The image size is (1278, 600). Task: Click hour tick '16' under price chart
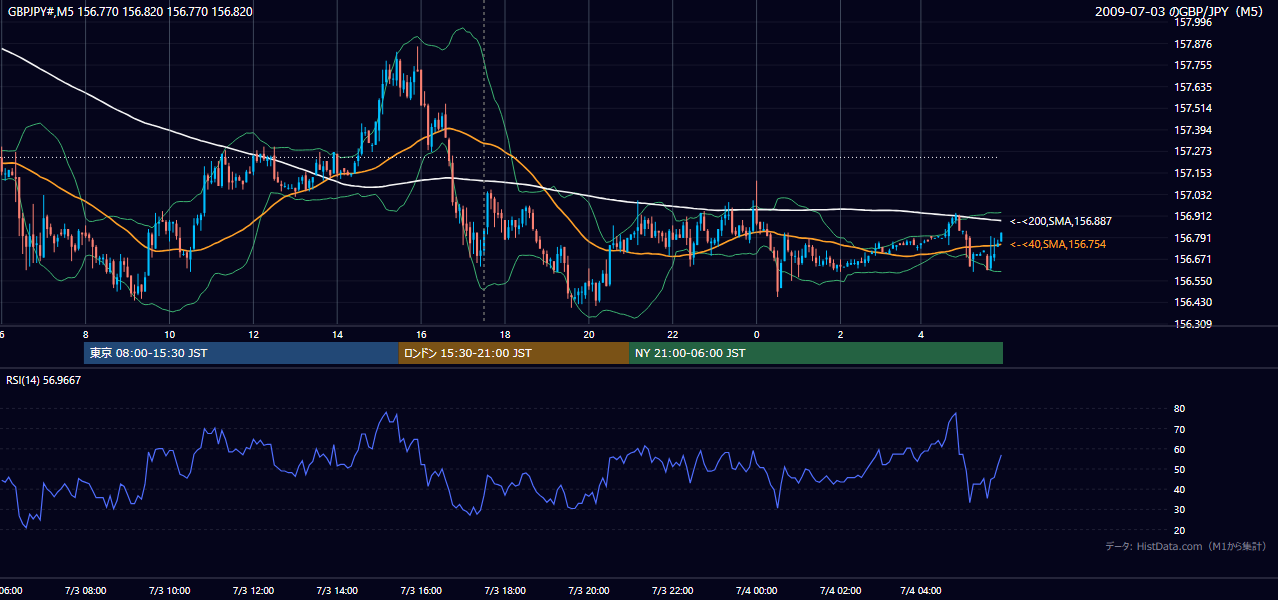[422, 334]
